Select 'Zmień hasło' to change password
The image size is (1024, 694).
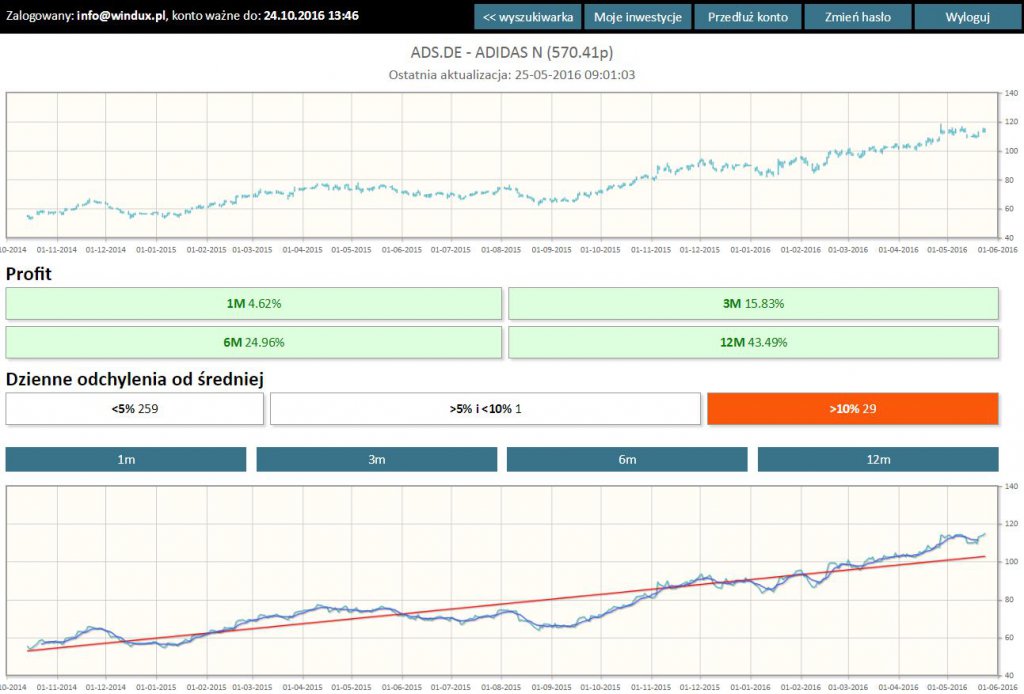point(857,17)
